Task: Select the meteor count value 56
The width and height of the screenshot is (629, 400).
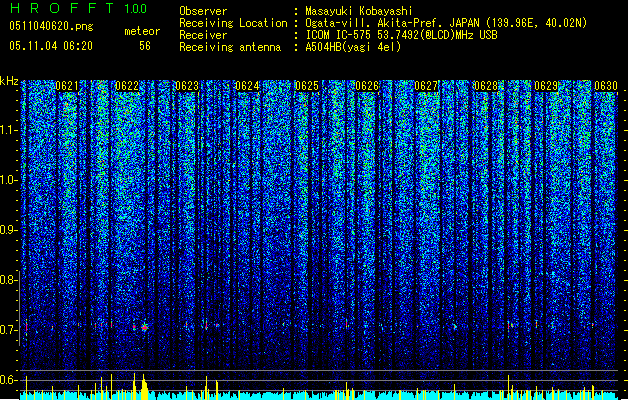Action: (145, 46)
